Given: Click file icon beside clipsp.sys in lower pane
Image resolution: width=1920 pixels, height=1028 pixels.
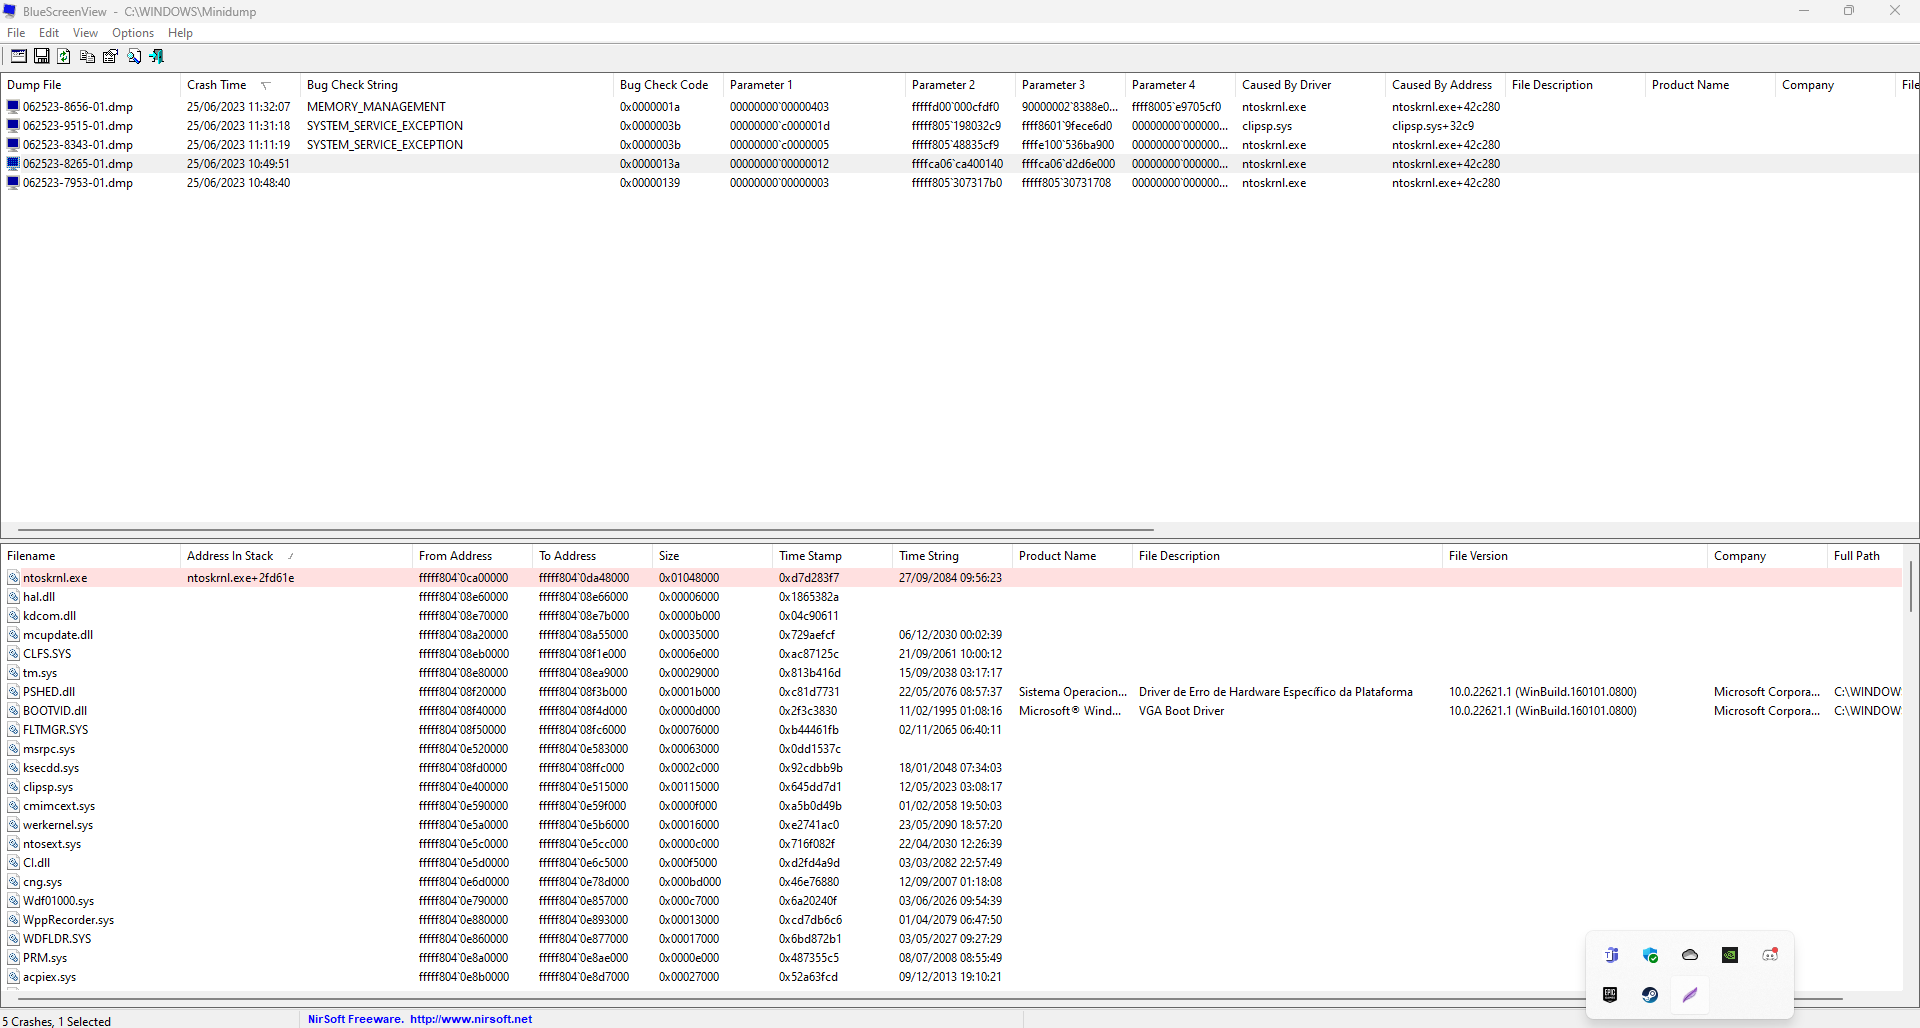Looking at the screenshot, I should (13, 787).
